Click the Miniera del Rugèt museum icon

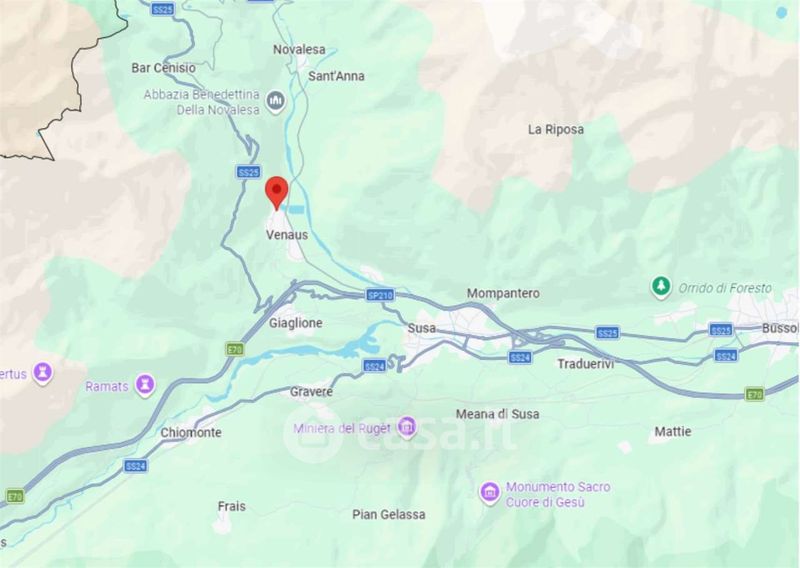tap(407, 428)
